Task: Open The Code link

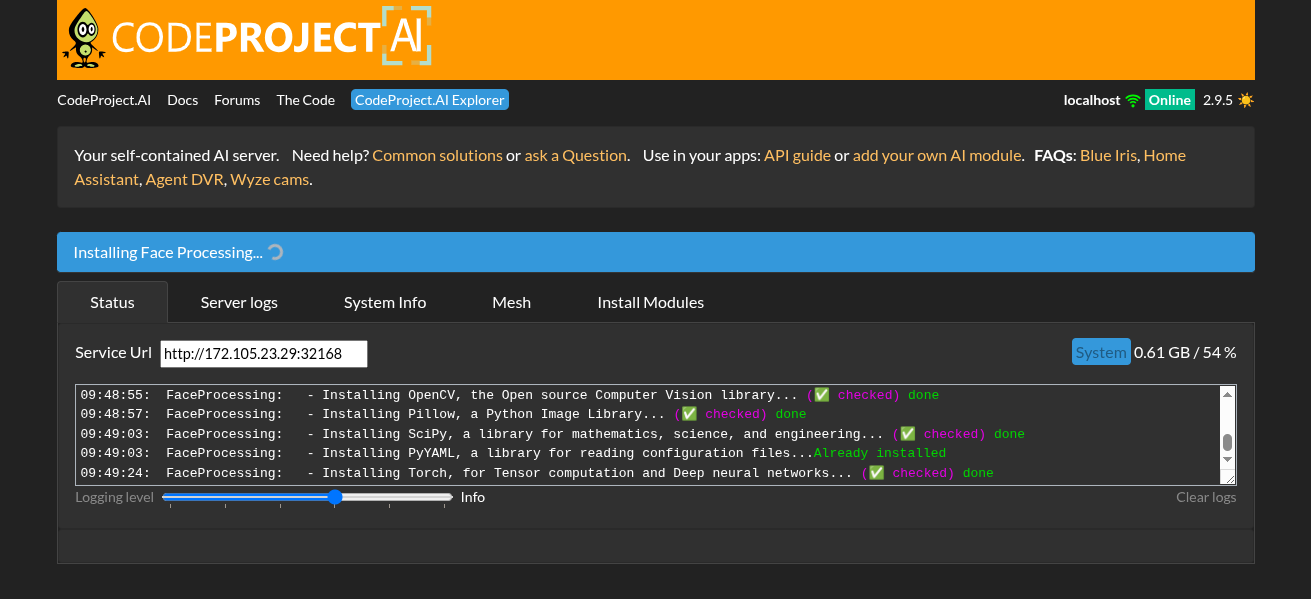Action: point(305,100)
